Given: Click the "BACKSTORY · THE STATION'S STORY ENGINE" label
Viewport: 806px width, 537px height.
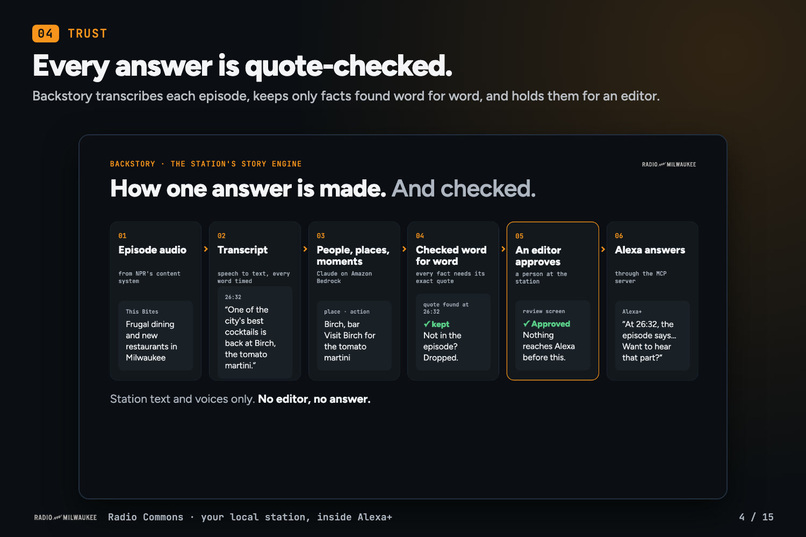Looking at the screenshot, I should click(206, 164).
